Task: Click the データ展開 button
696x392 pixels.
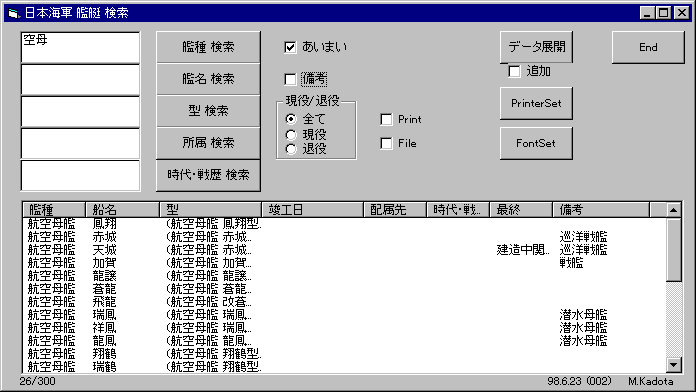Action: tap(536, 47)
